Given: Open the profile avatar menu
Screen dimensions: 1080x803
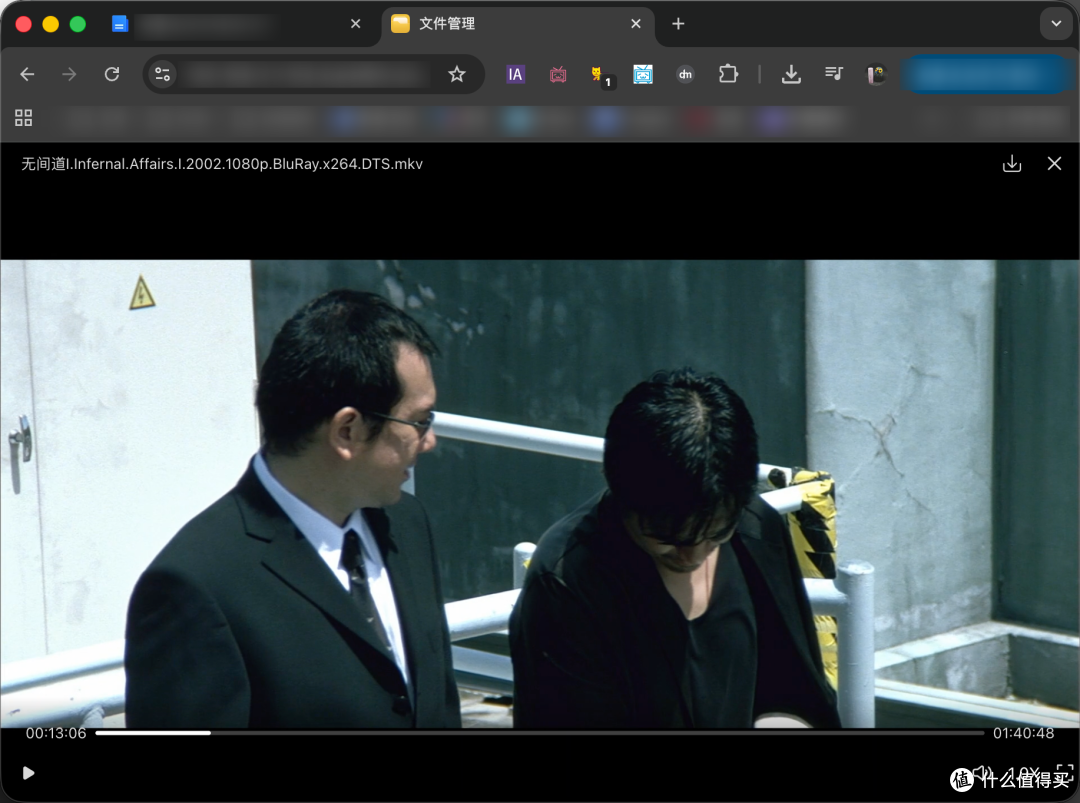Looking at the screenshot, I should pos(875,74).
